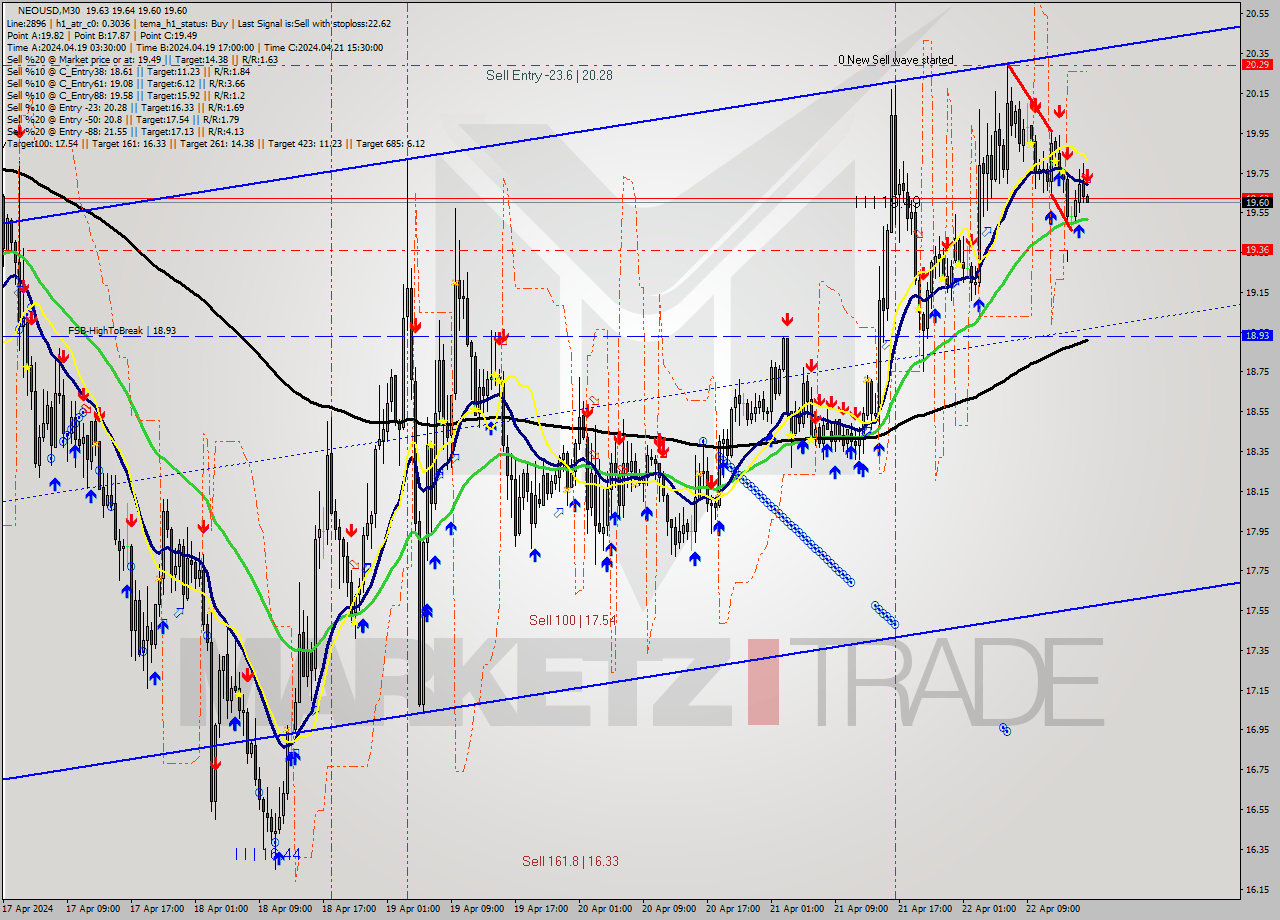Click the '0 New Sell wave started' label
1280x920 pixels.
(895, 60)
